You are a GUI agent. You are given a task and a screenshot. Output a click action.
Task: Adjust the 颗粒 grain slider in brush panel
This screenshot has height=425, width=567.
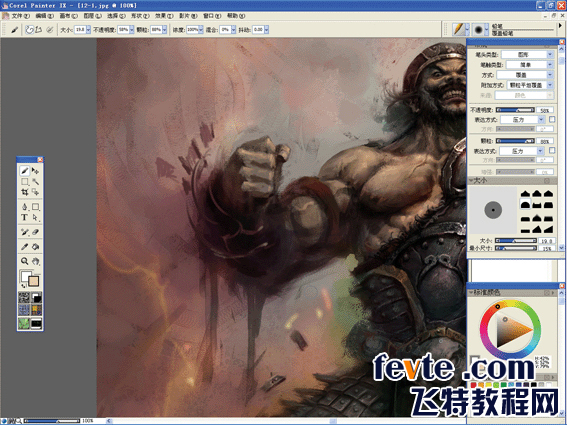[x=515, y=141]
